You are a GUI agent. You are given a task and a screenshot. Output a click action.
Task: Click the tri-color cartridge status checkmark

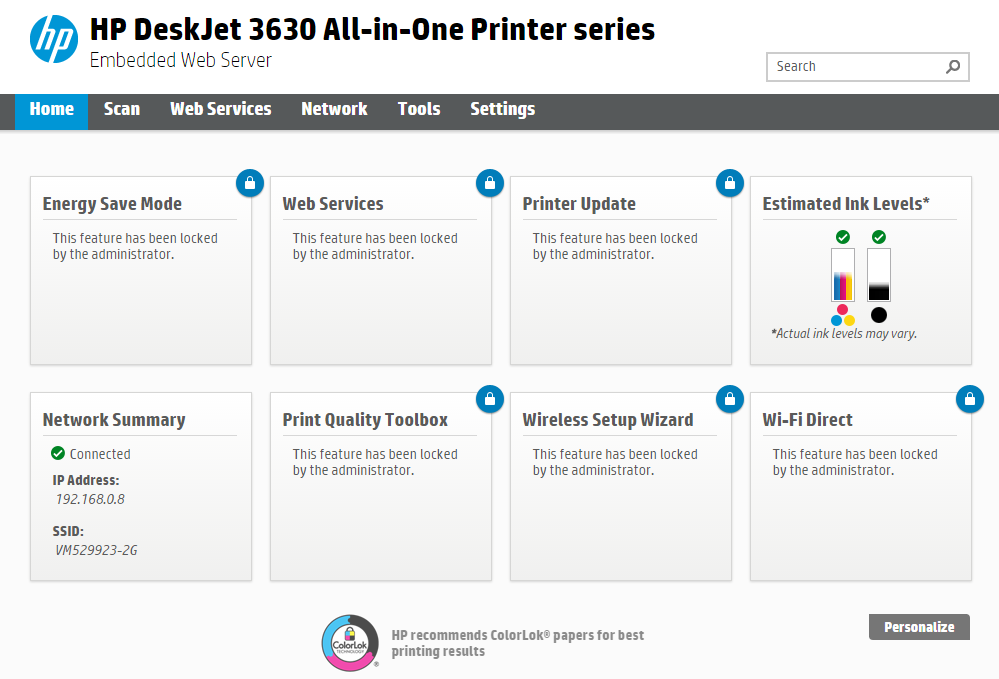(x=843, y=237)
